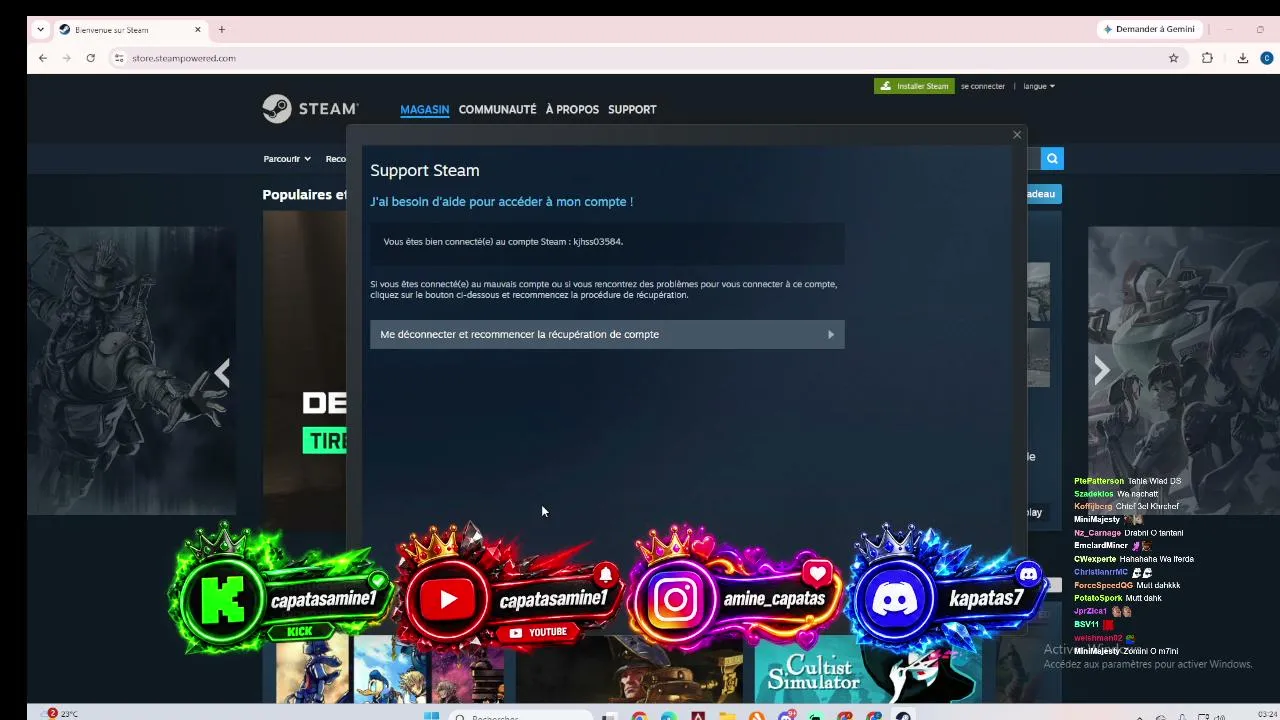
Task: Click the store search magnifier button
Action: 1052,158
